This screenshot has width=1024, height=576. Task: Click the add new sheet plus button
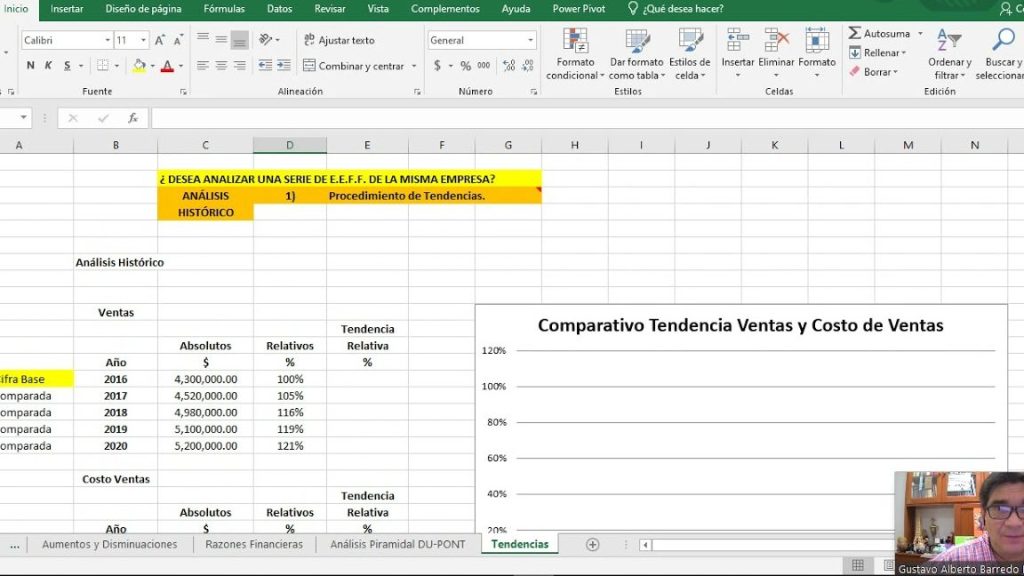click(592, 545)
